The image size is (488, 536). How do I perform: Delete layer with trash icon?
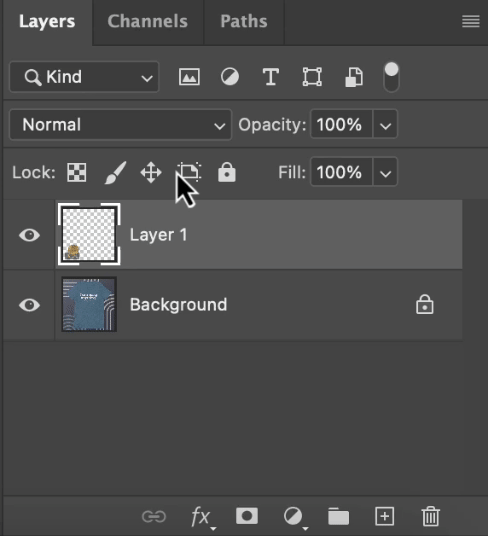pyautogui.click(x=431, y=516)
